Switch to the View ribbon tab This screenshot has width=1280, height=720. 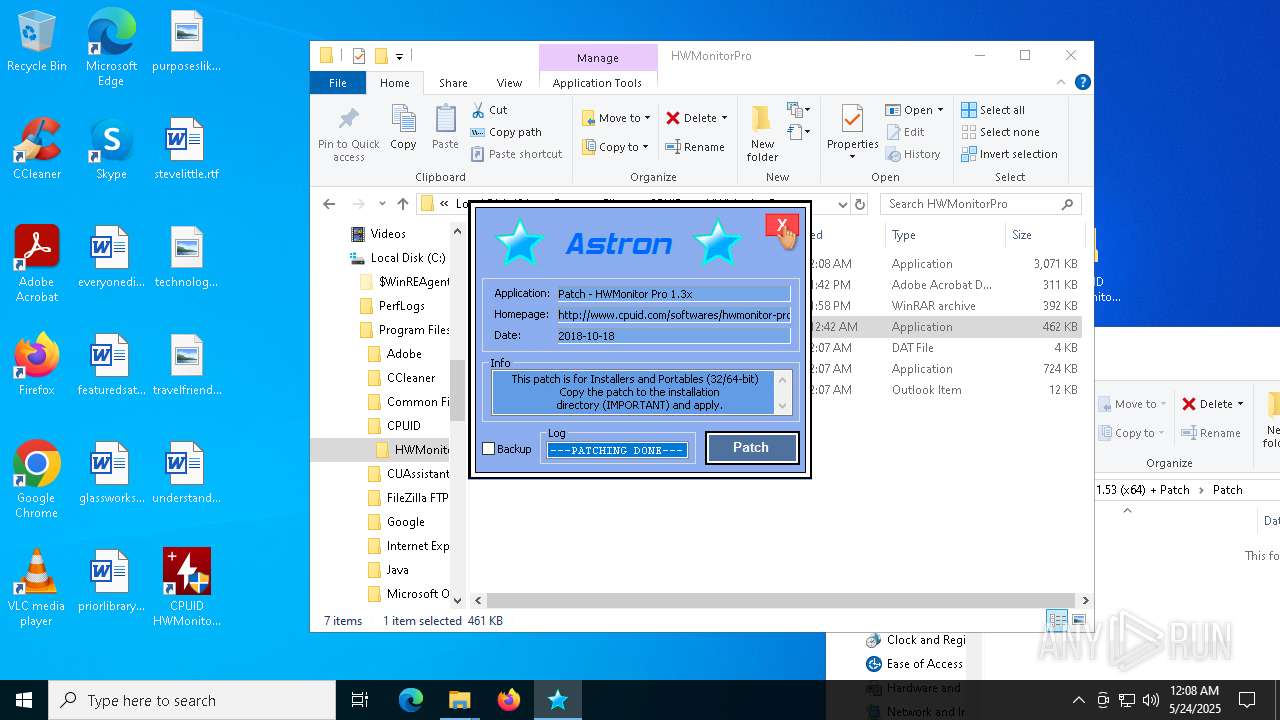point(509,83)
